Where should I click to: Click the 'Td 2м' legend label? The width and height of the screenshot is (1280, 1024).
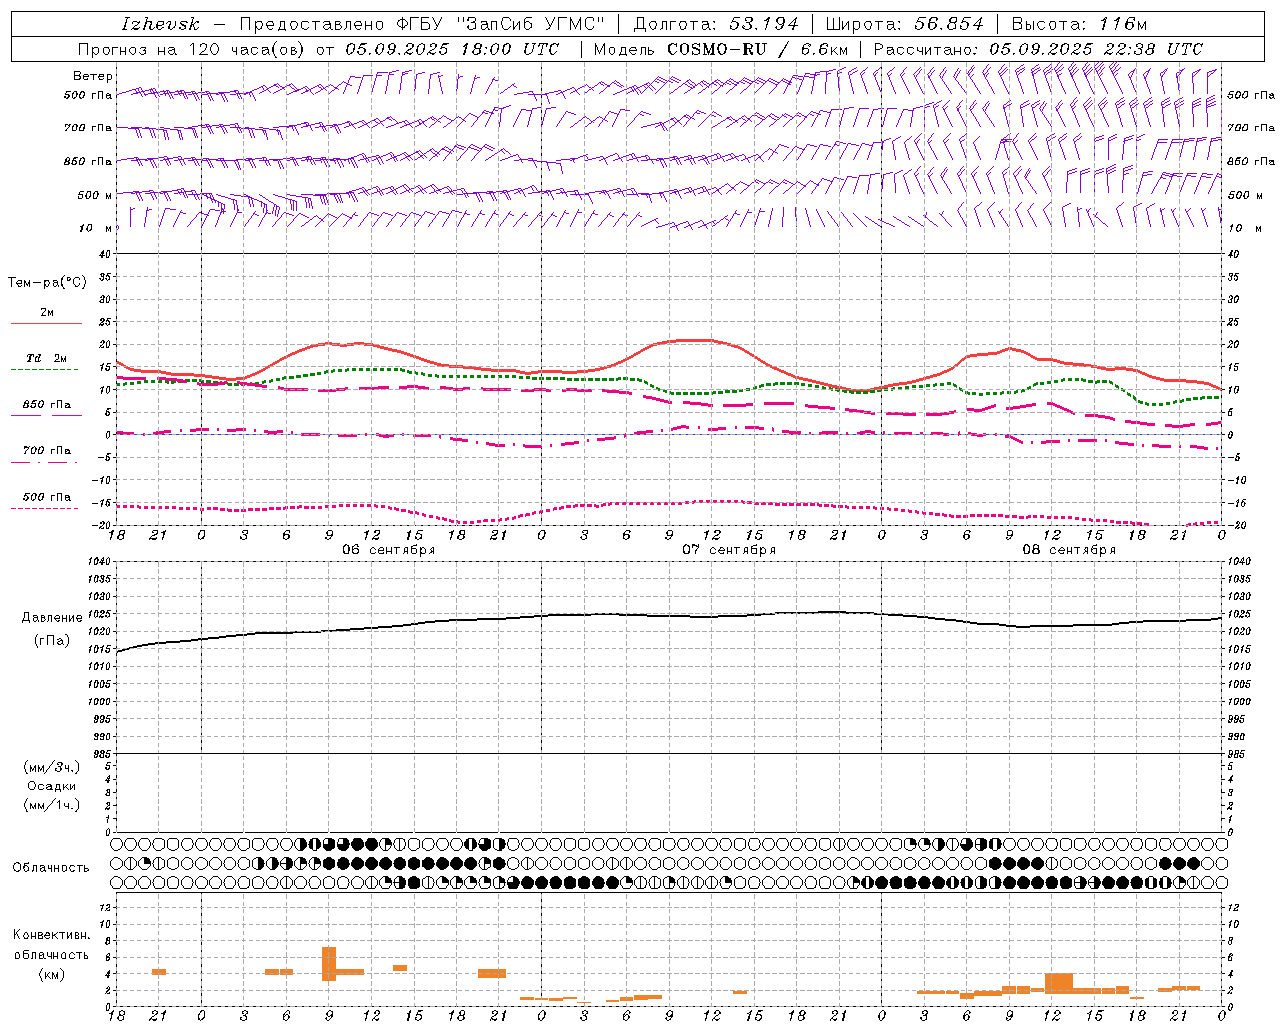pyautogui.click(x=47, y=358)
